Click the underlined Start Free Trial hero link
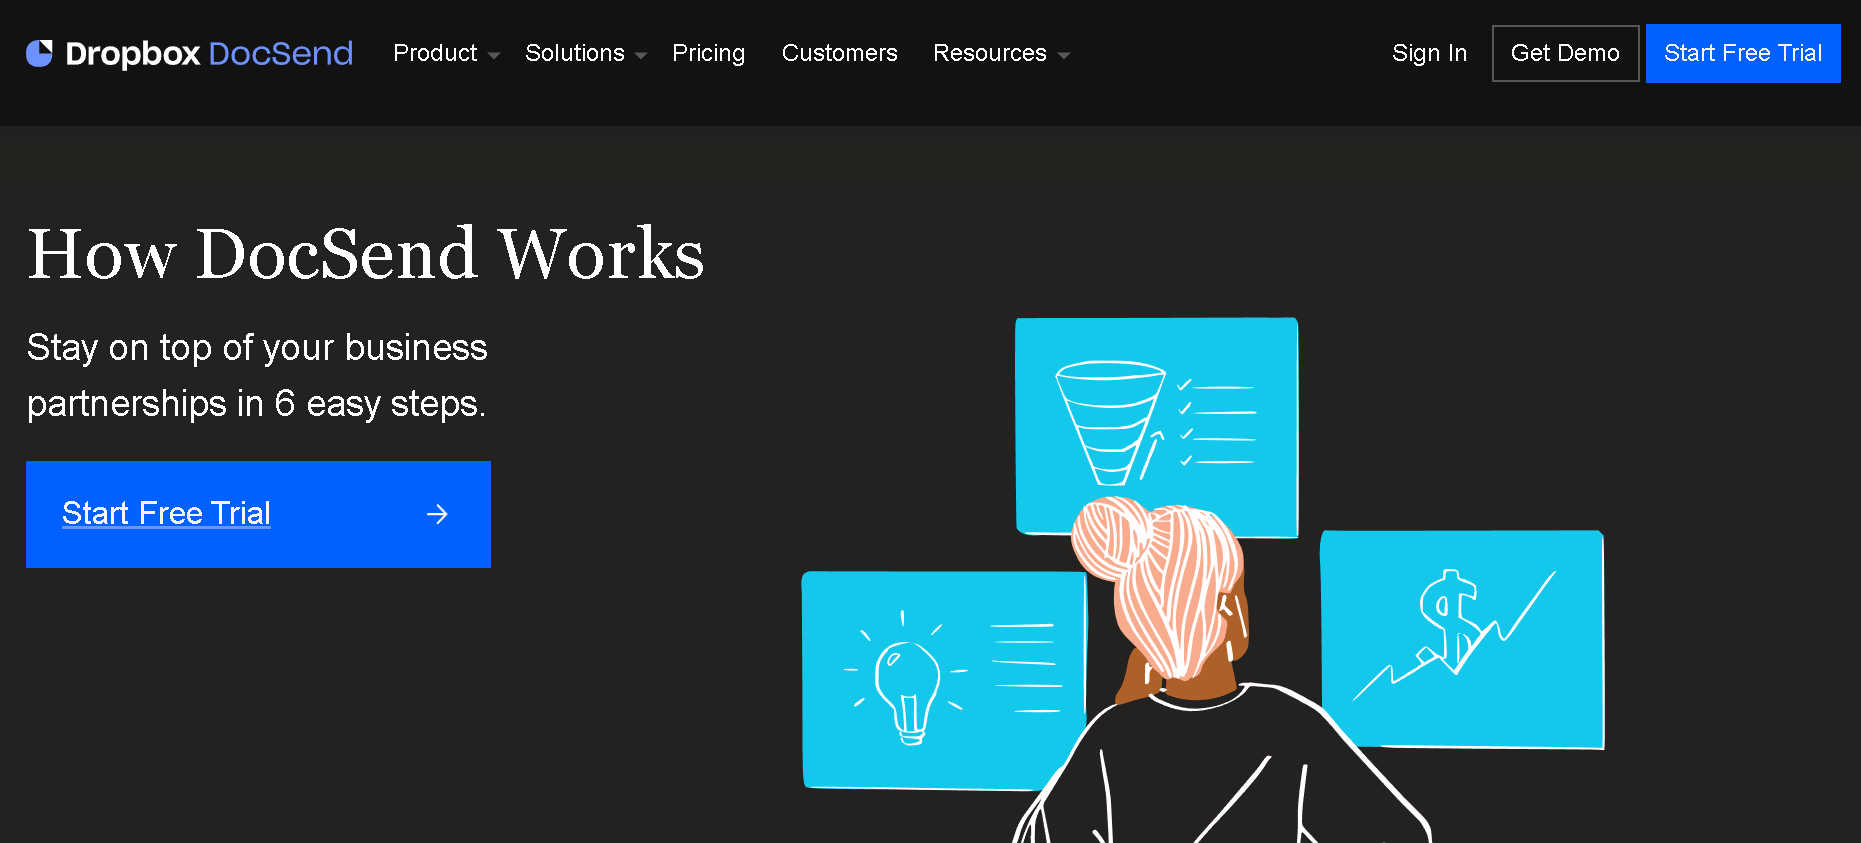The height and width of the screenshot is (843, 1861). (x=166, y=513)
